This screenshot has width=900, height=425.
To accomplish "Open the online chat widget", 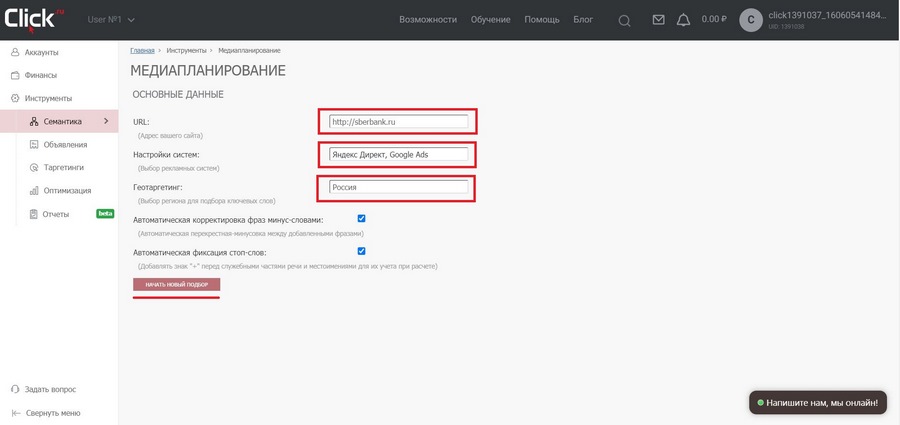I will click(817, 402).
